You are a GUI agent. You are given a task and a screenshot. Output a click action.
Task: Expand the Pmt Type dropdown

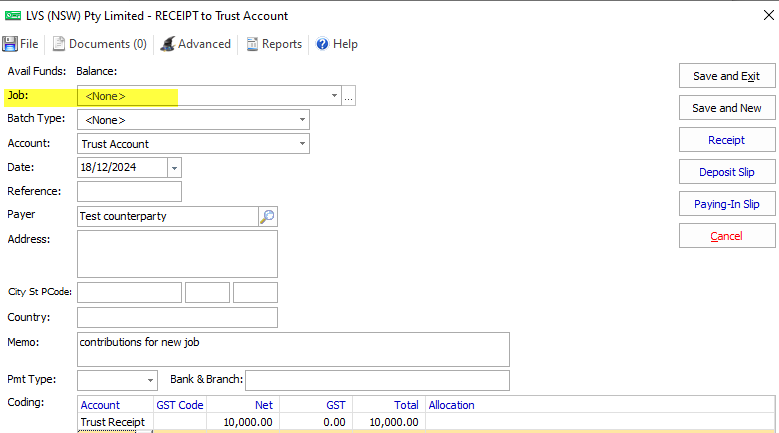(x=150, y=380)
